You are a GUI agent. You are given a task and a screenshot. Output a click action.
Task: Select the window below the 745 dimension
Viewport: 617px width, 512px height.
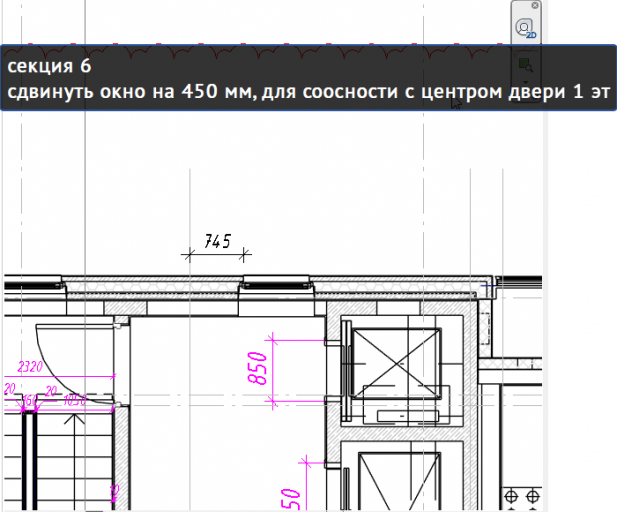276,283
